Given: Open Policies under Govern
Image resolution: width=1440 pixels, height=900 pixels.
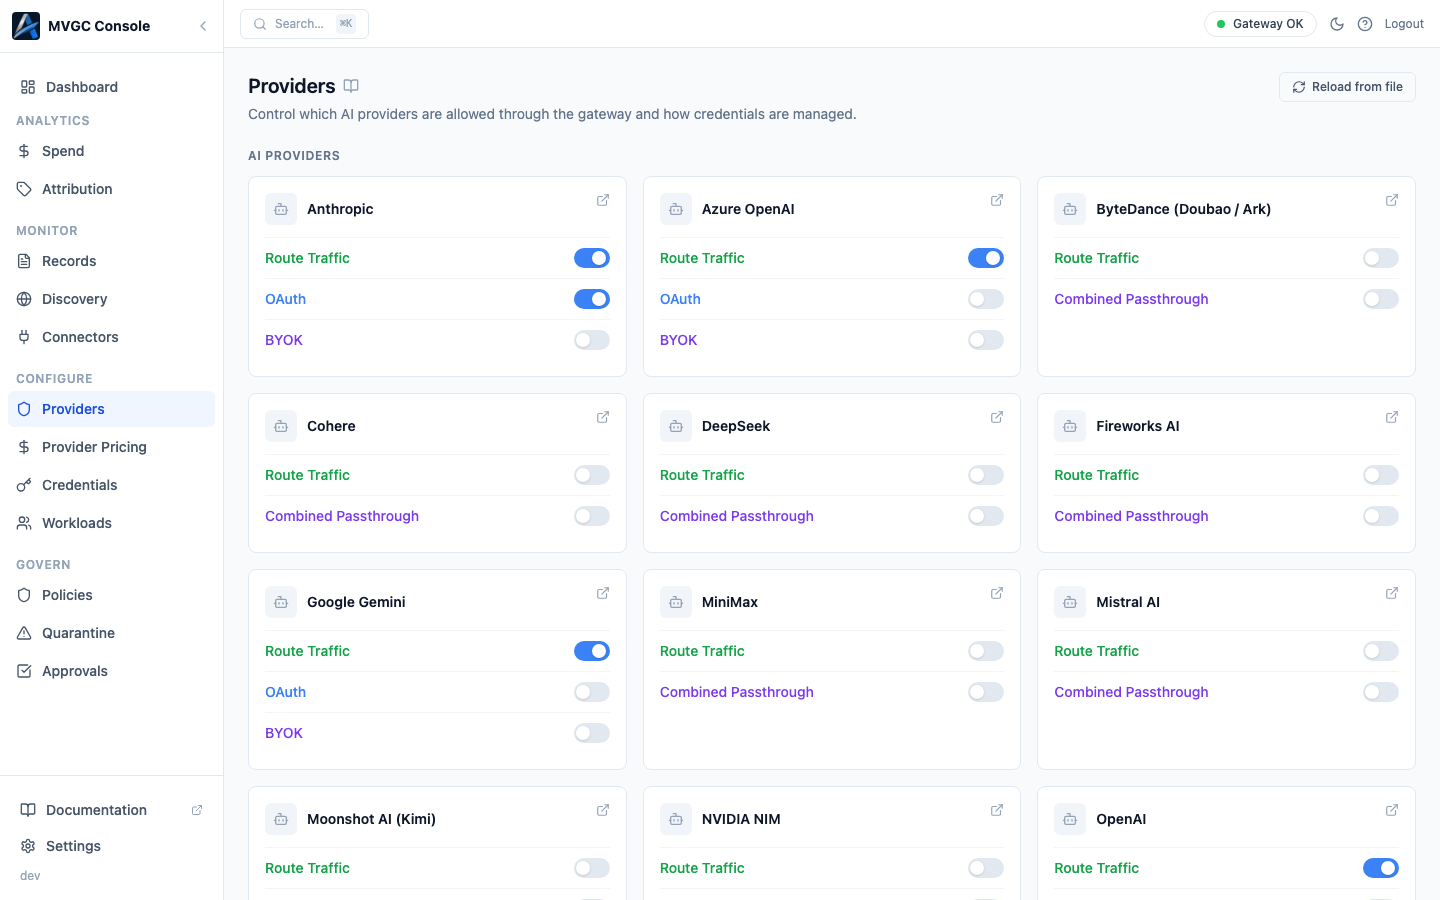Looking at the screenshot, I should tap(111, 595).
